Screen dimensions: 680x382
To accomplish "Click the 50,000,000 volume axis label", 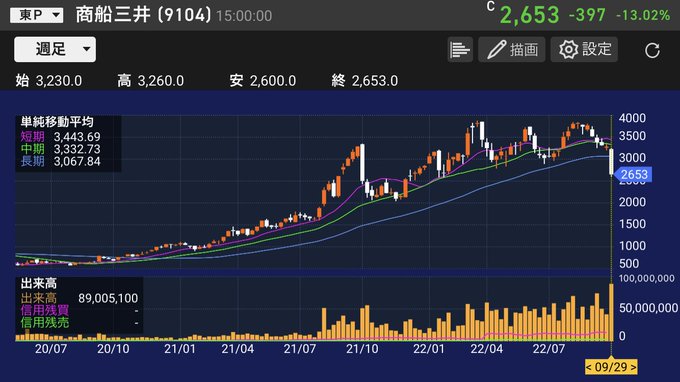I will pos(648,308).
